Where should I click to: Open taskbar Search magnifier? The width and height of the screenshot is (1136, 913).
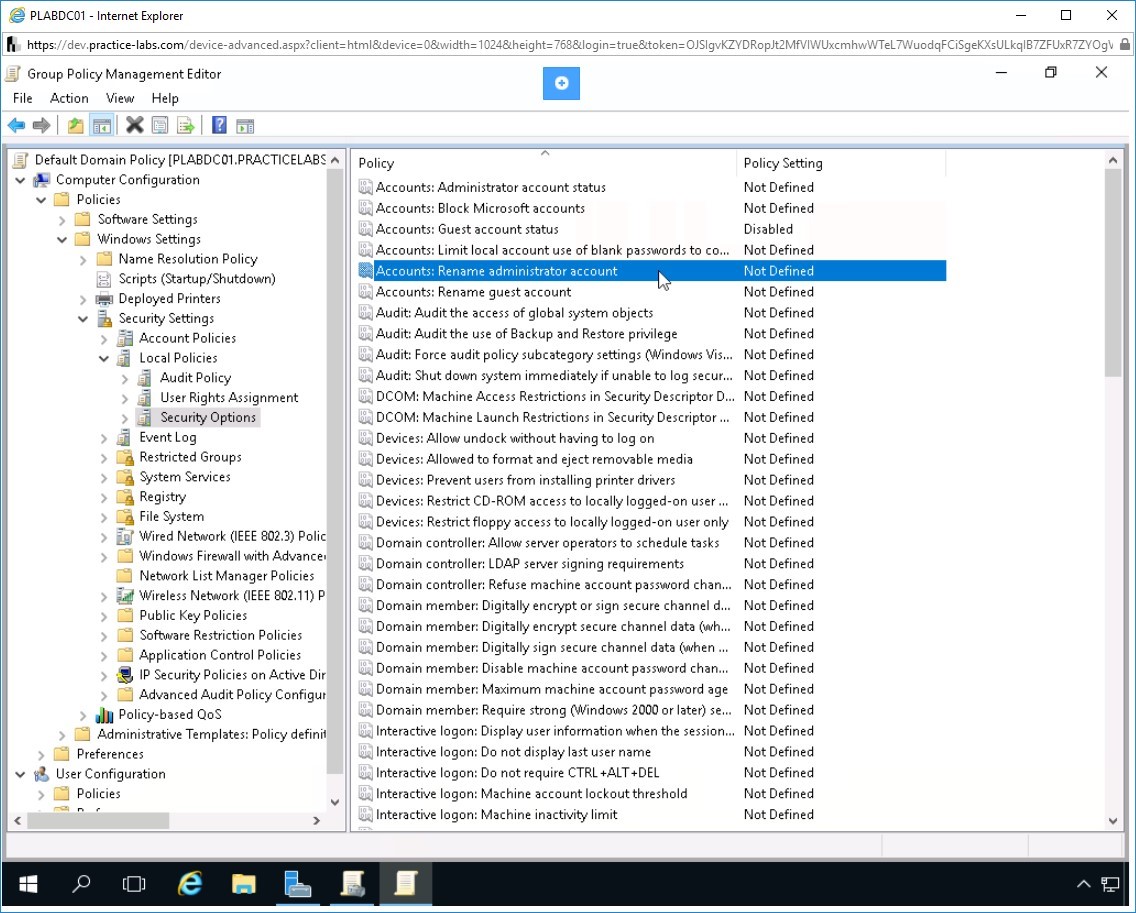click(81, 883)
